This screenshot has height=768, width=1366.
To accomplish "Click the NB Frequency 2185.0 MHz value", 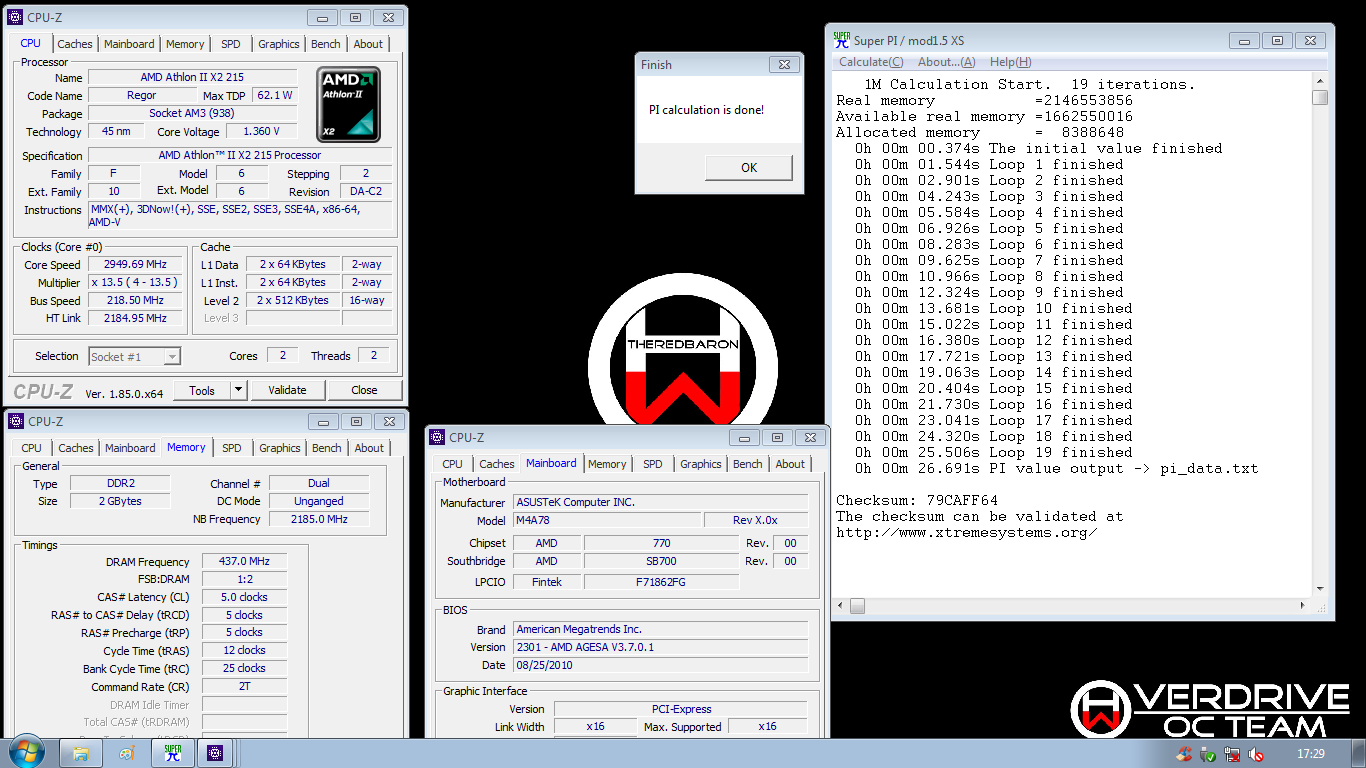I will point(319,519).
